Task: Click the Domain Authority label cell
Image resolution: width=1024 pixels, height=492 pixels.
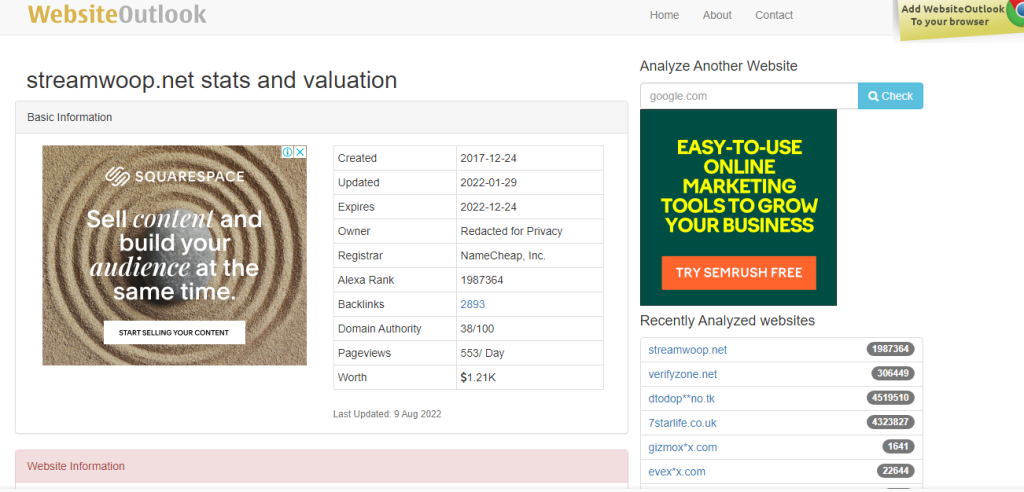Action: tap(394, 329)
